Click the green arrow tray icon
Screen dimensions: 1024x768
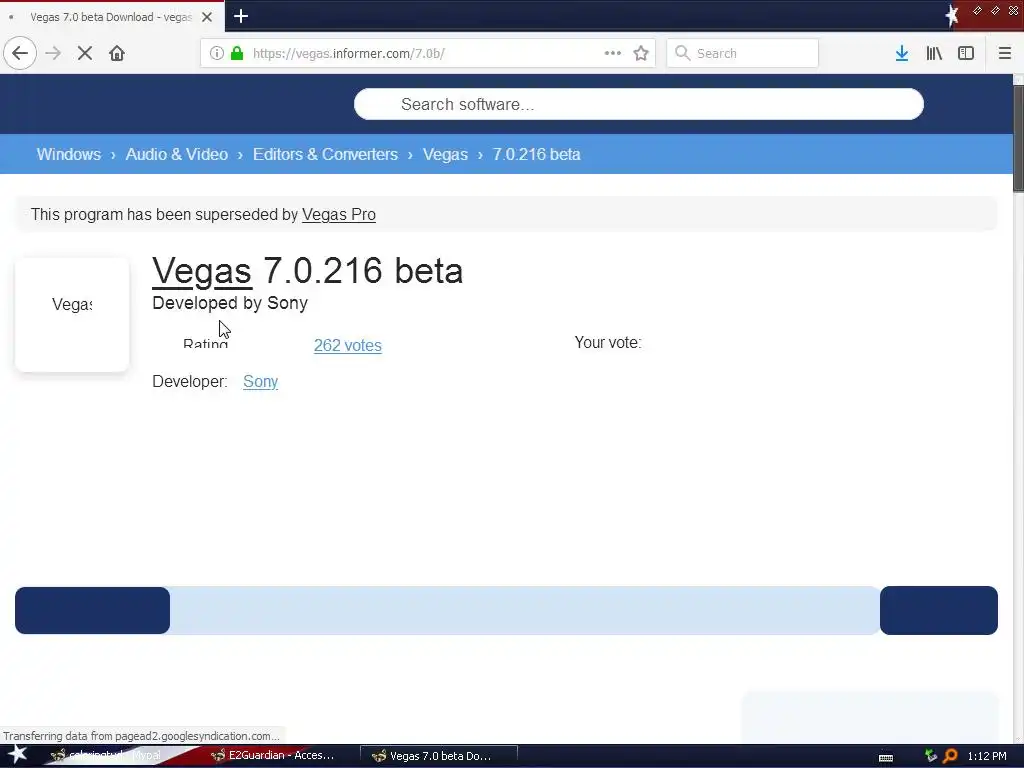(931, 756)
